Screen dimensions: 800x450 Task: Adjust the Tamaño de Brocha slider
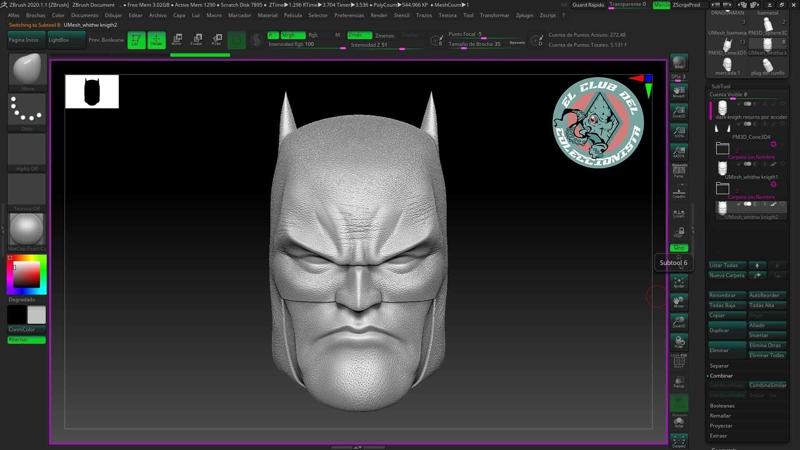[478, 44]
